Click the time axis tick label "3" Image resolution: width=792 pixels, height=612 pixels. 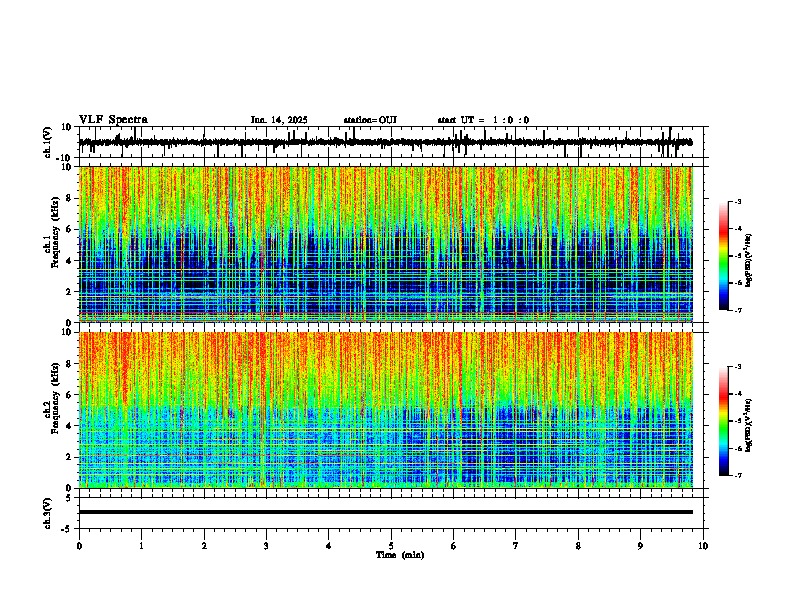(x=266, y=546)
